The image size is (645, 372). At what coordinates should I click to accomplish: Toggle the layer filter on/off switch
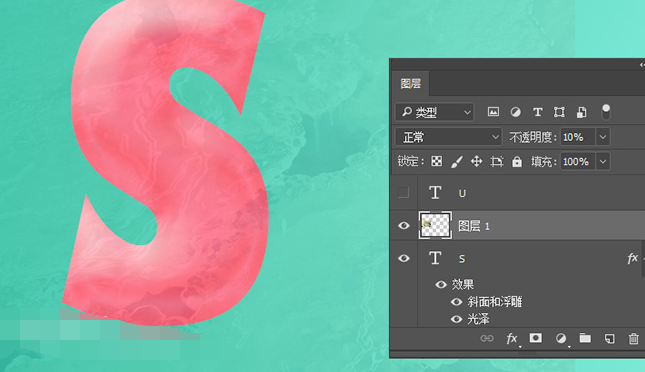coord(606,112)
